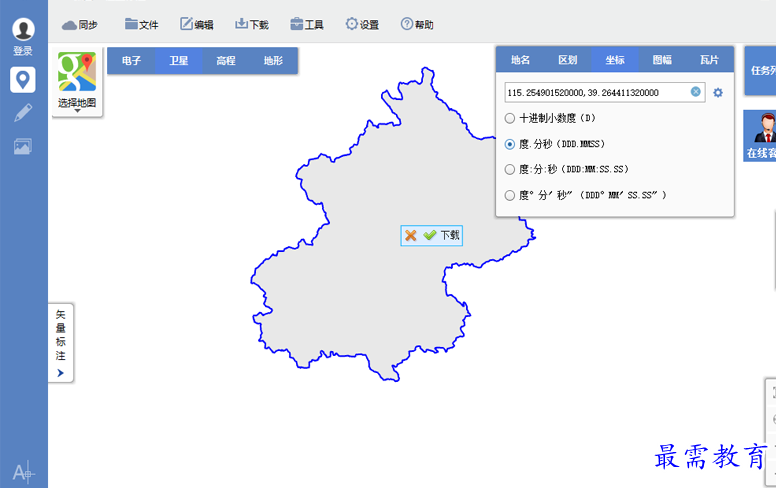Open the 选择地图 map source dropdown

point(77,82)
